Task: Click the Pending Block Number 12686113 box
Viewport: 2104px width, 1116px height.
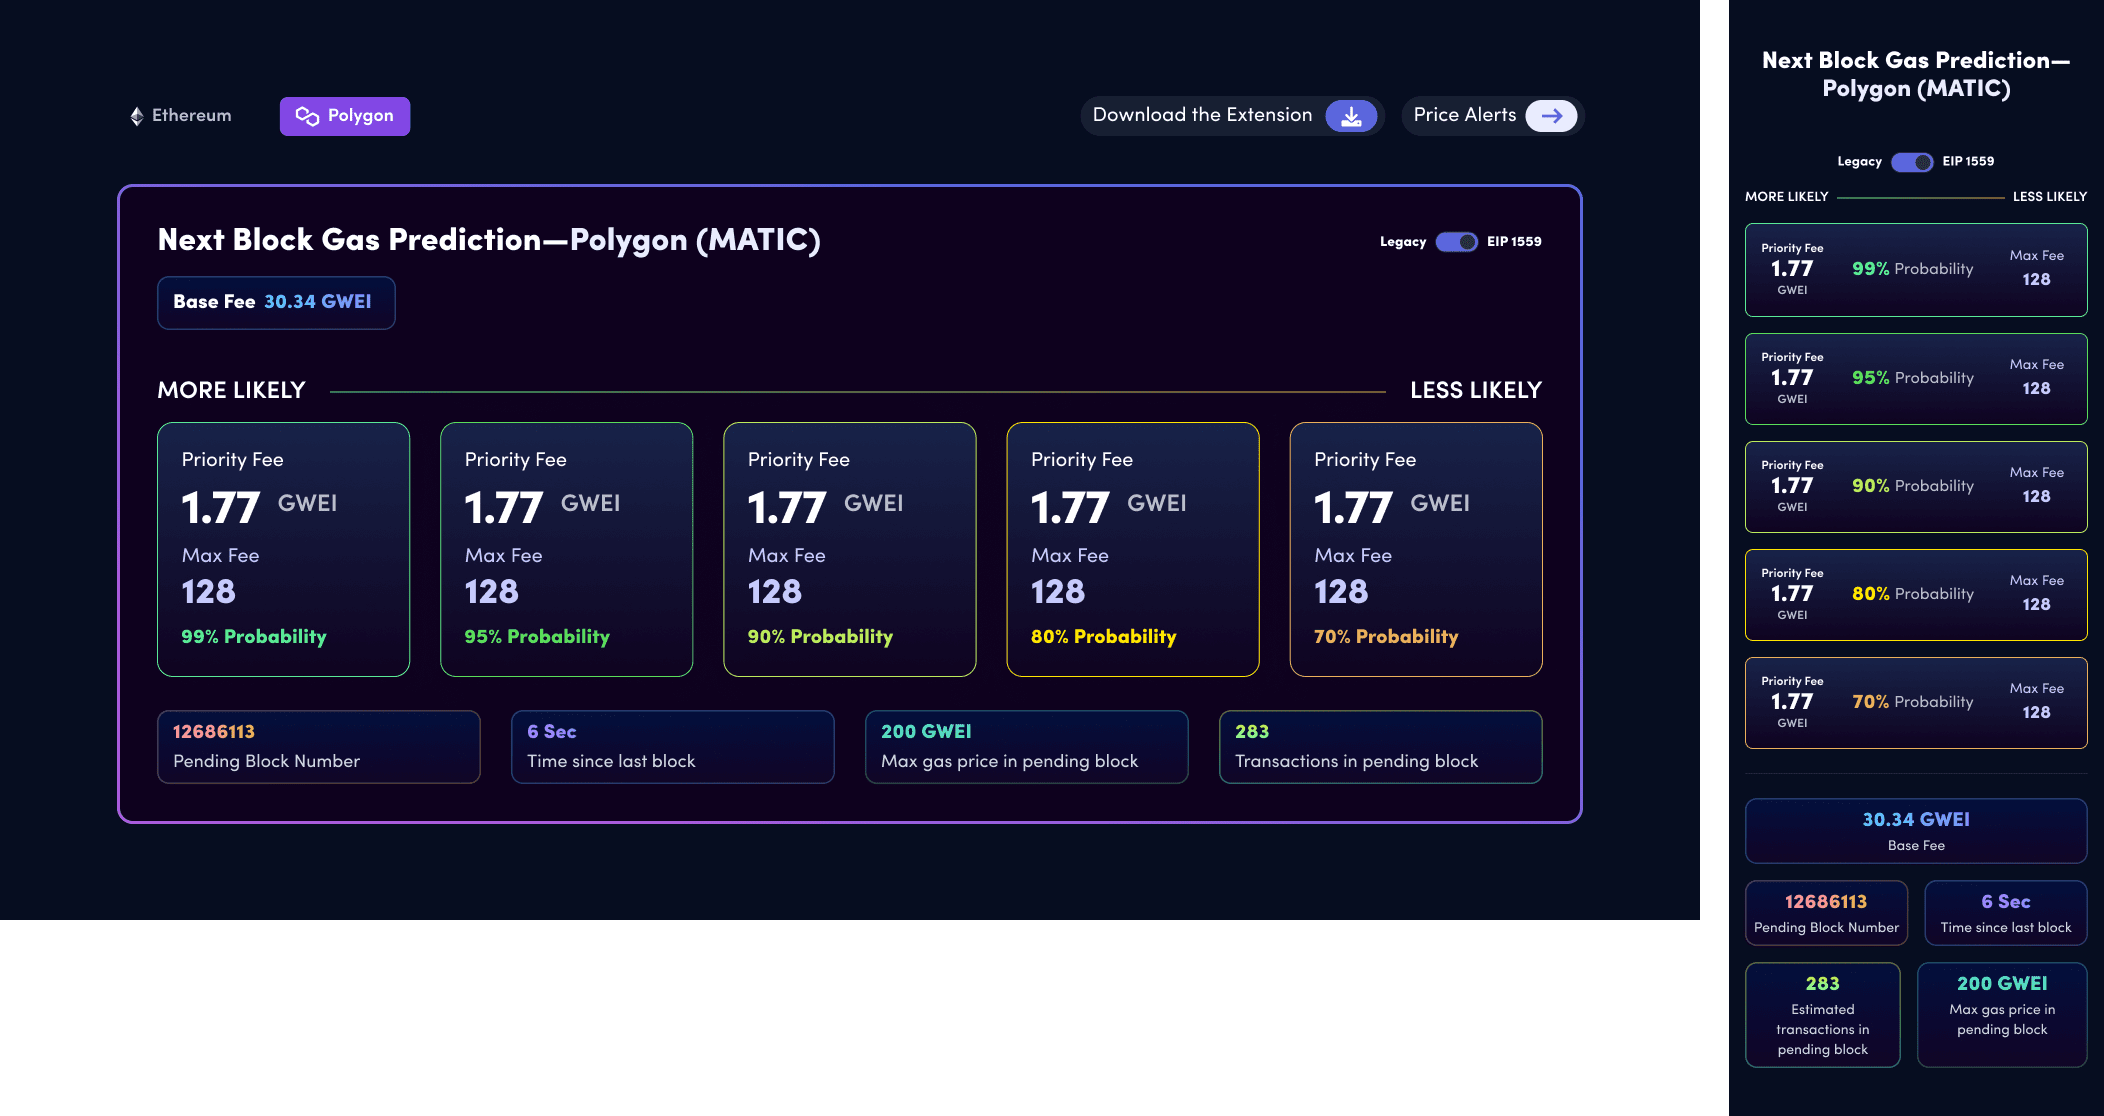Action: (x=318, y=746)
